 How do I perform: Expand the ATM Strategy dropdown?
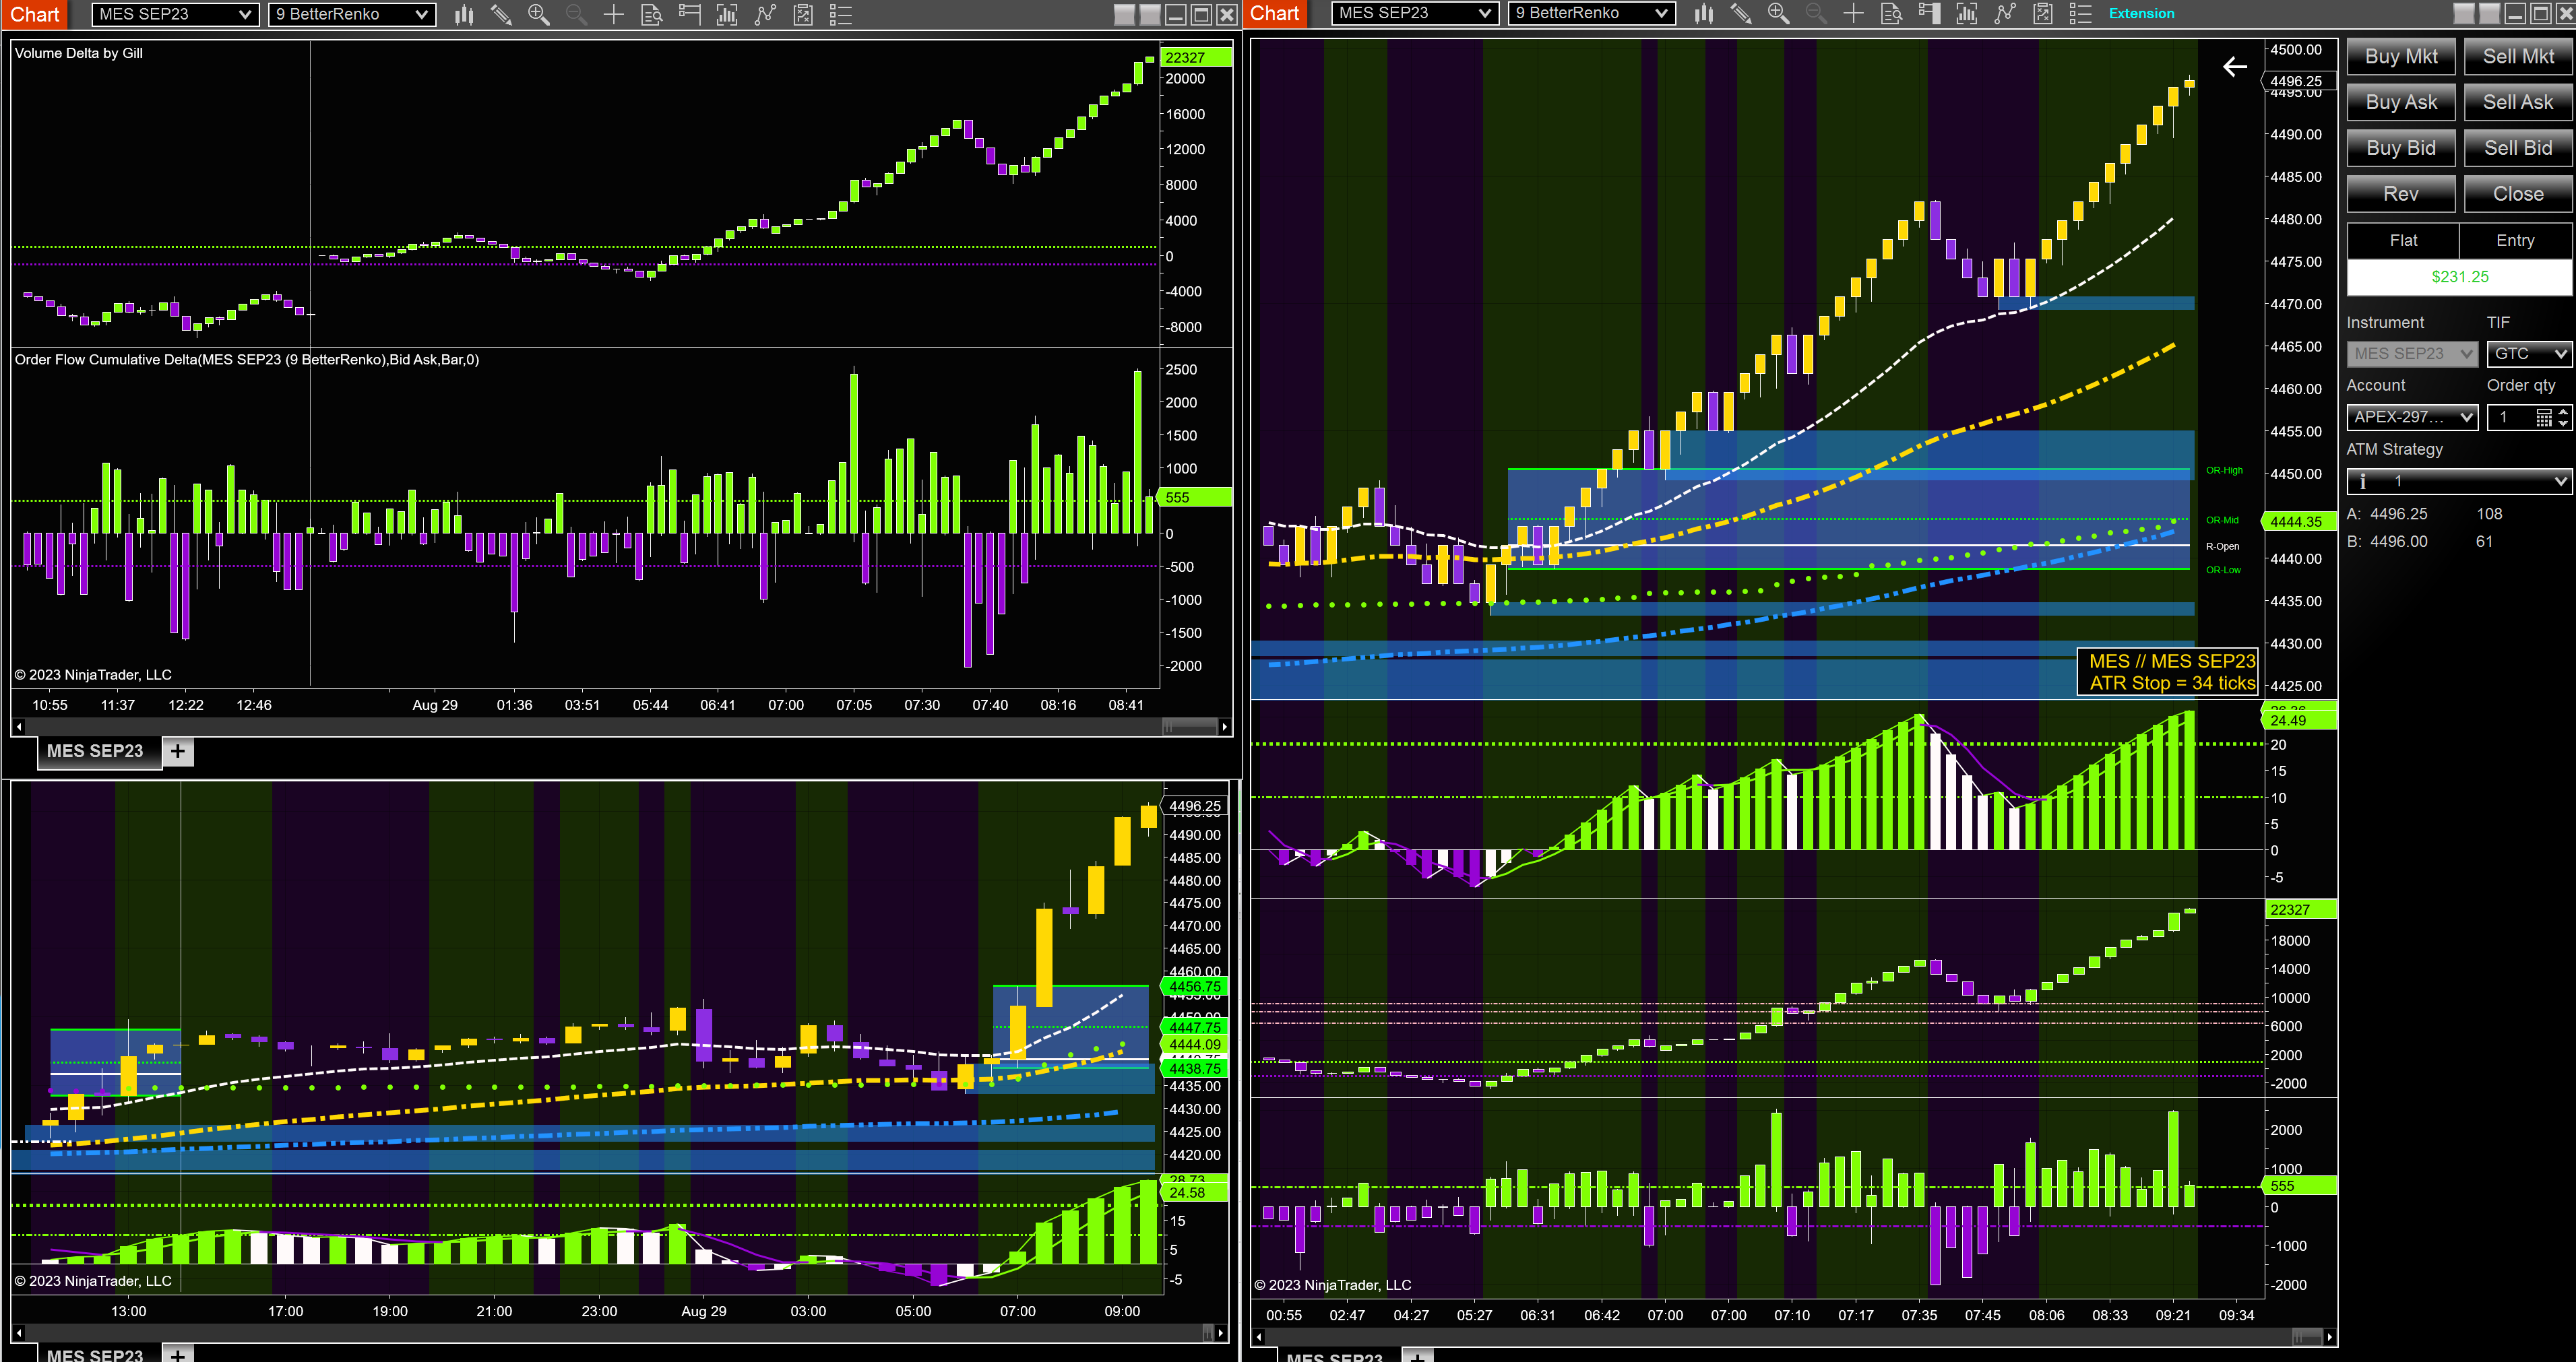coord(2459,481)
